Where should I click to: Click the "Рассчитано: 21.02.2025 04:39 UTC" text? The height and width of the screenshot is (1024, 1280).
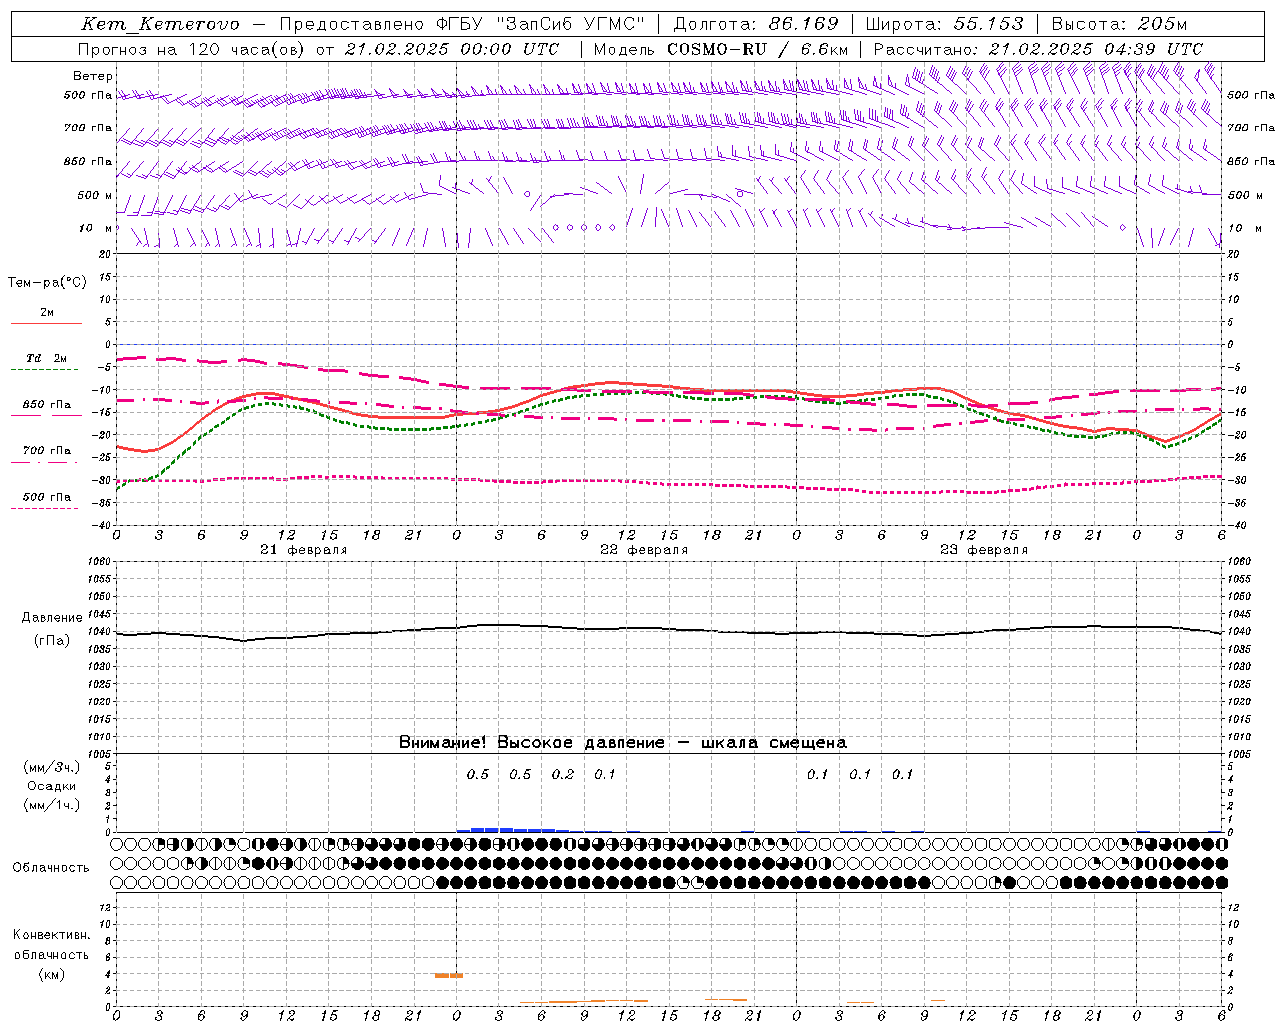click(1038, 49)
